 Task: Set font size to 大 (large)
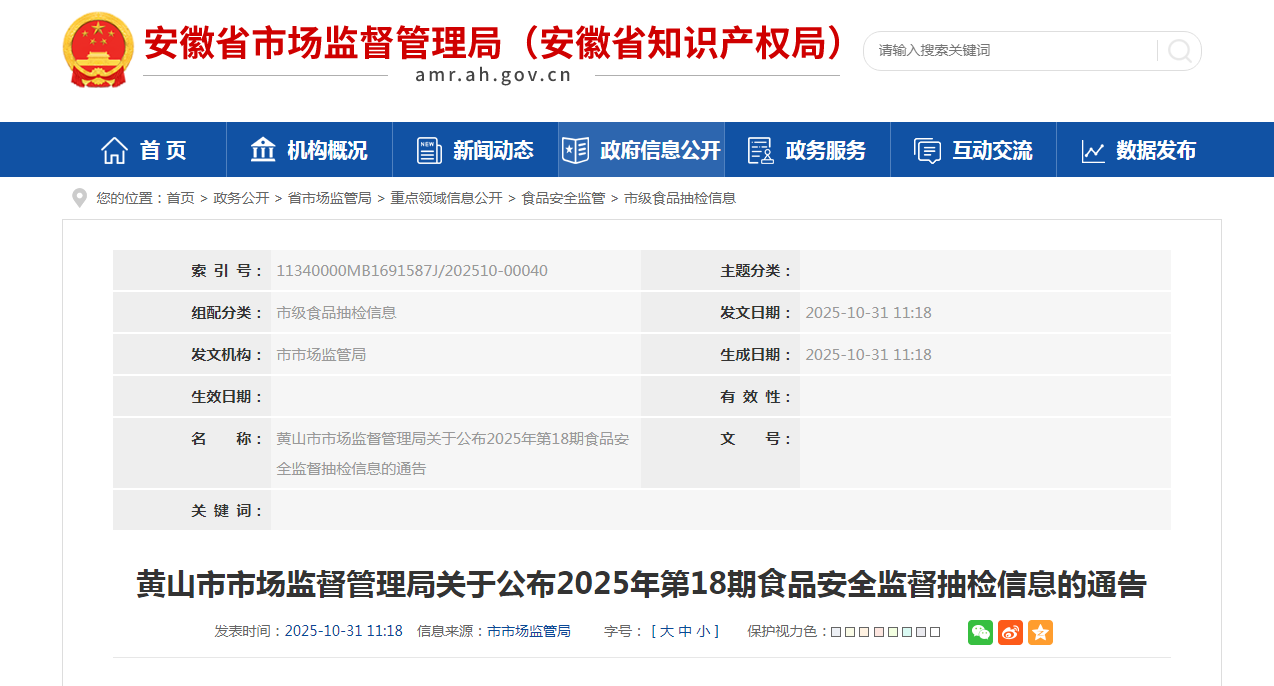(666, 631)
